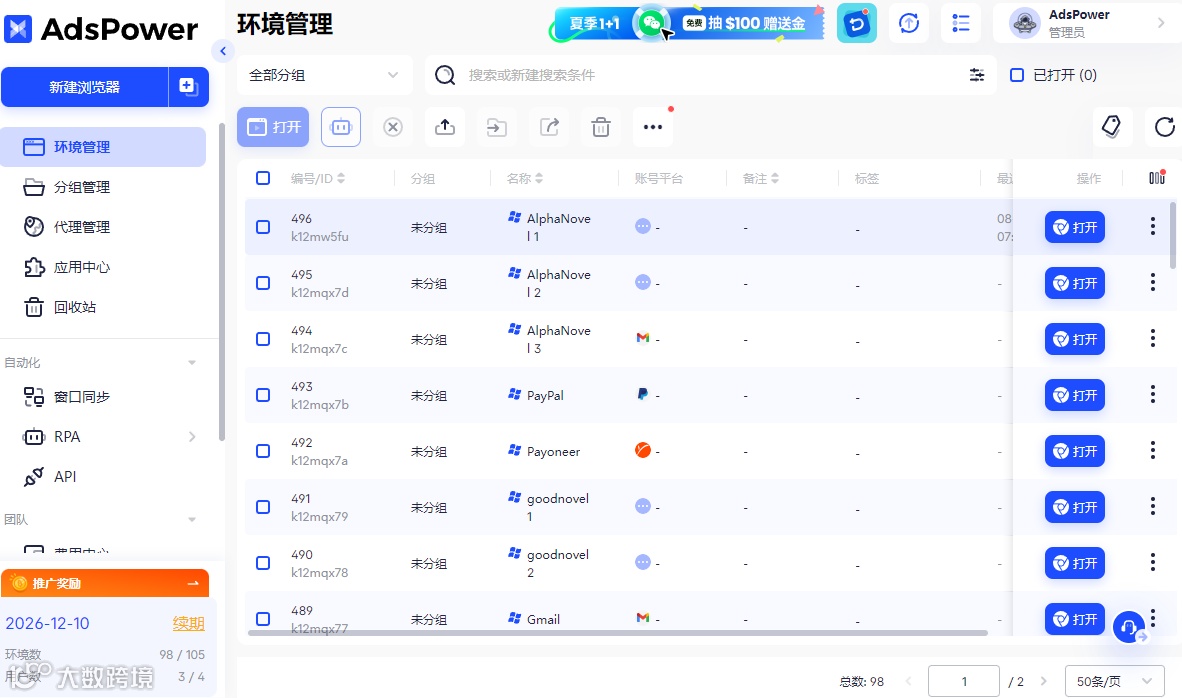This screenshot has width=1182, height=698.
Task: Open the column settings icon
Action: [x=1156, y=178]
